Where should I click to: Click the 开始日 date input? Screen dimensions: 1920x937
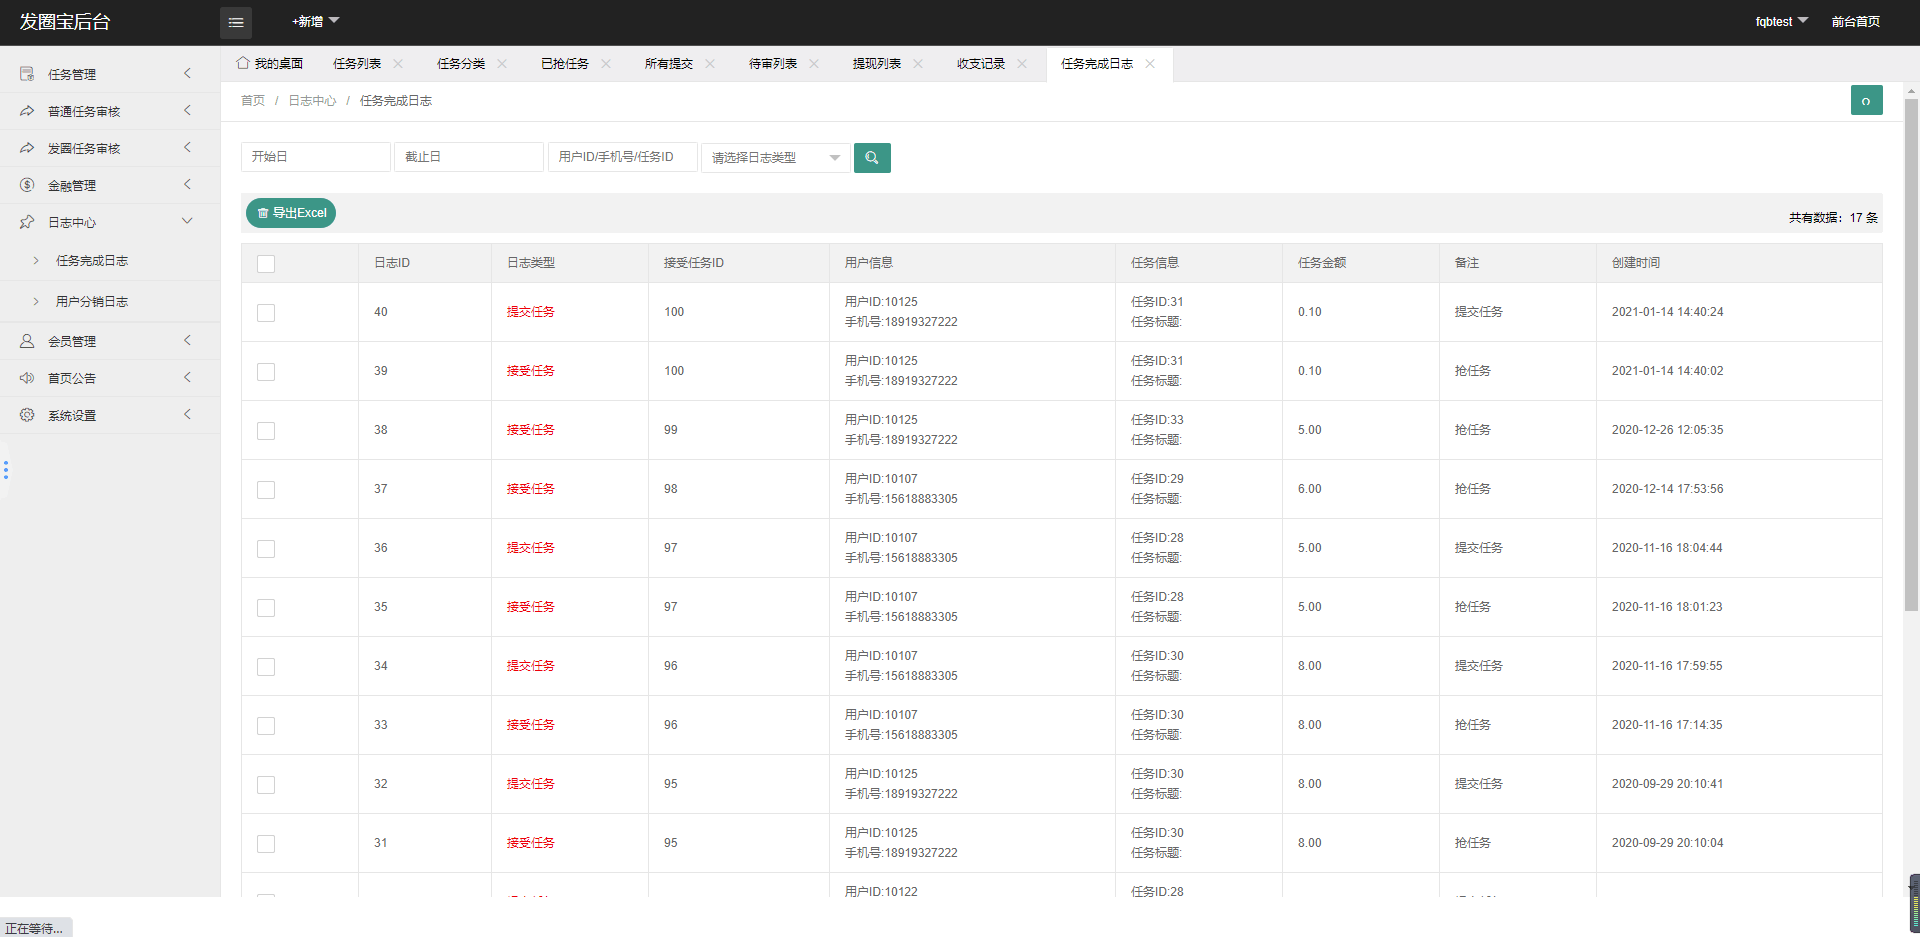coord(316,157)
